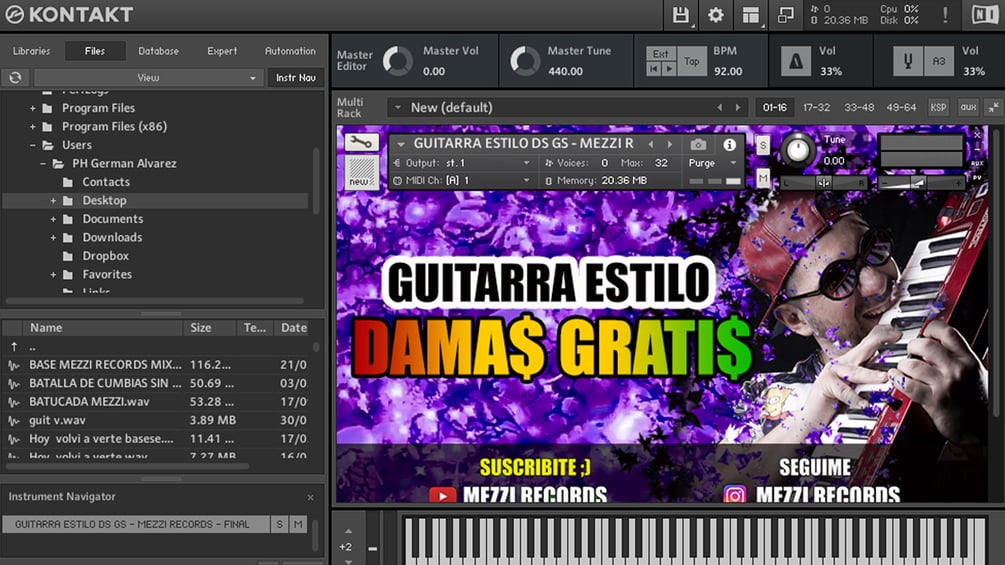Click the waveform icon beside guit v.wav
This screenshot has width=1005, height=565.
[13, 420]
